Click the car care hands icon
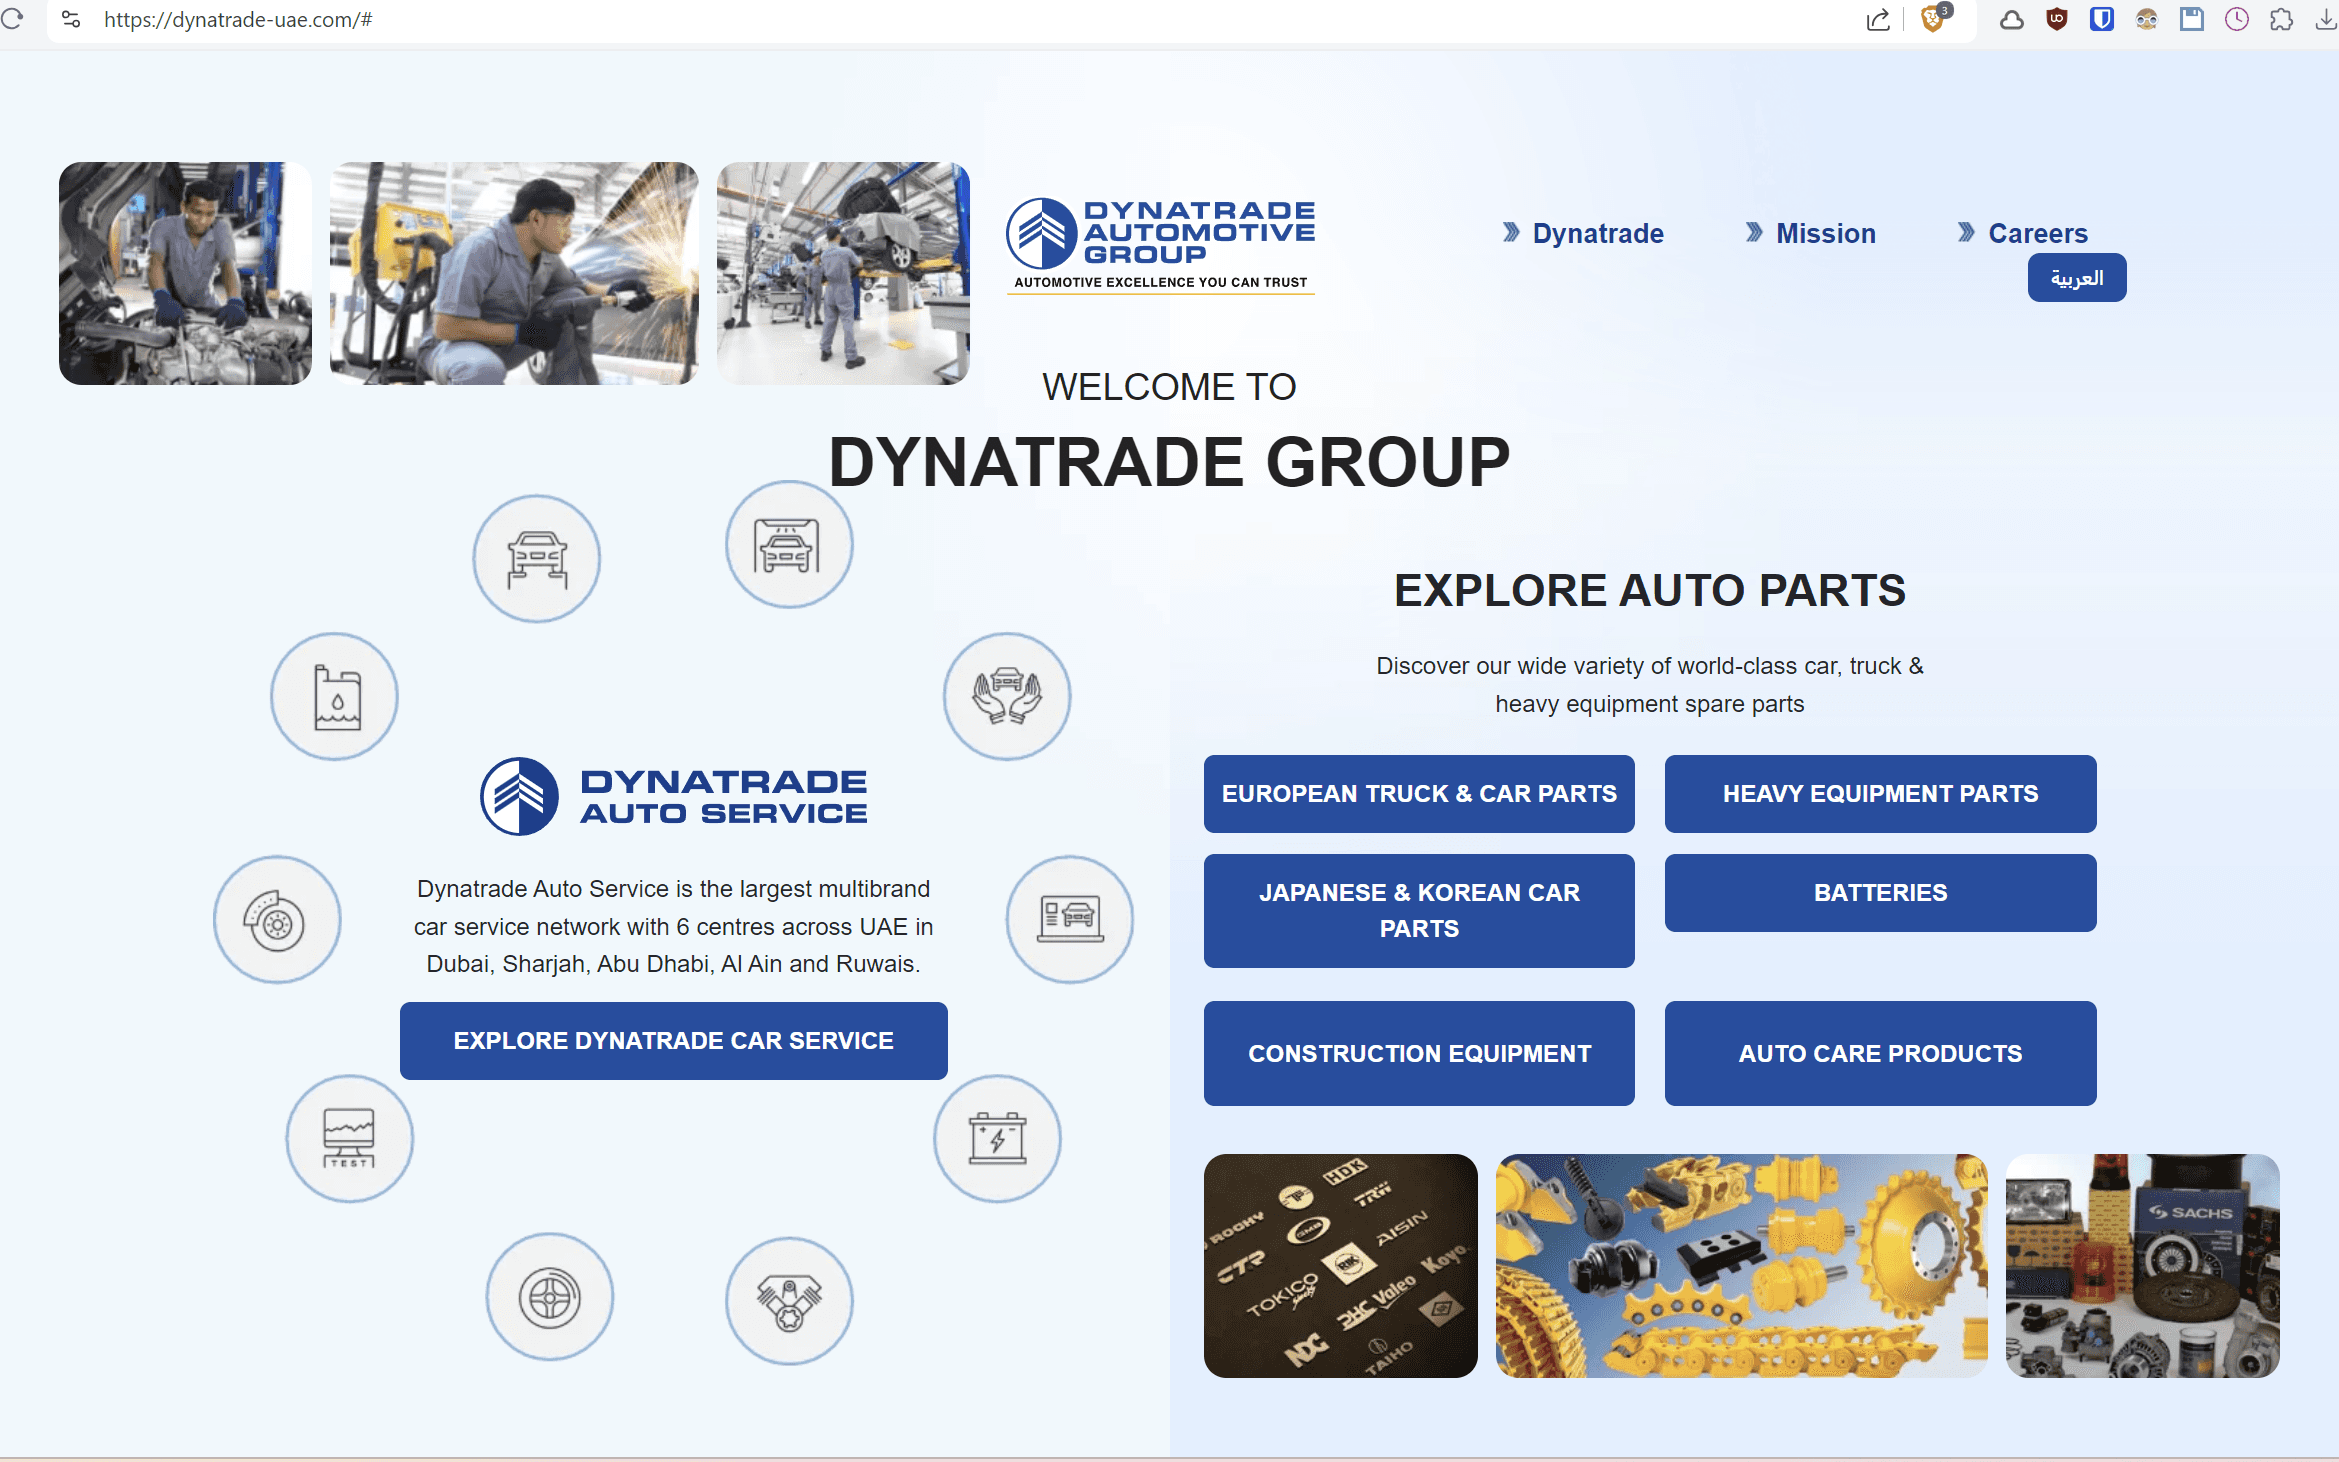The width and height of the screenshot is (2339, 1462). tap(1007, 696)
